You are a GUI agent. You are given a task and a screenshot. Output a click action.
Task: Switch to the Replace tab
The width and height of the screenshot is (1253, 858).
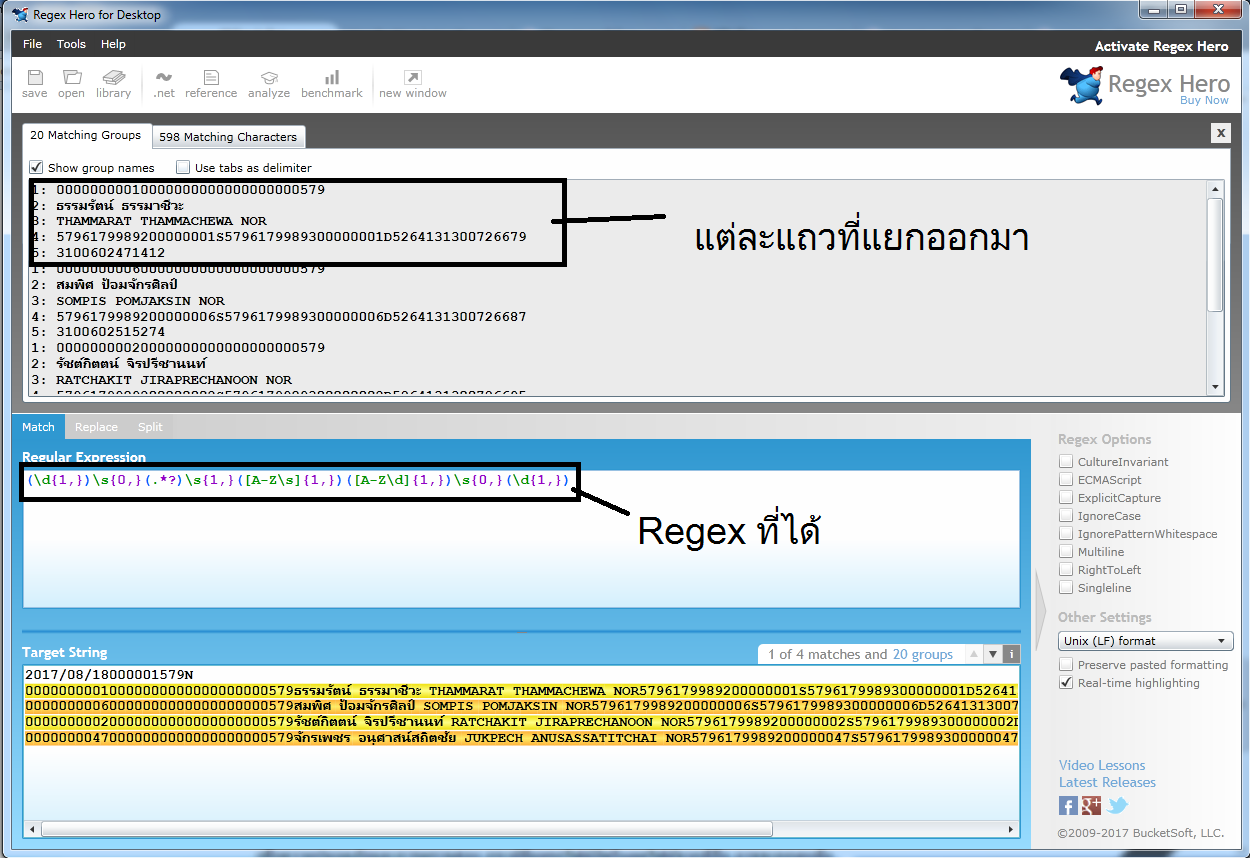[96, 427]
